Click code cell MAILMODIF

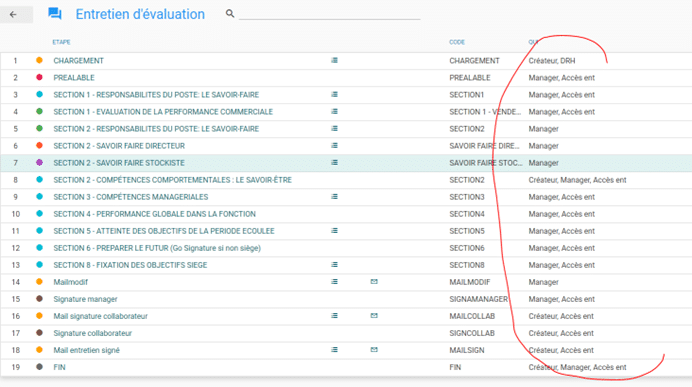tap(470, 282)
